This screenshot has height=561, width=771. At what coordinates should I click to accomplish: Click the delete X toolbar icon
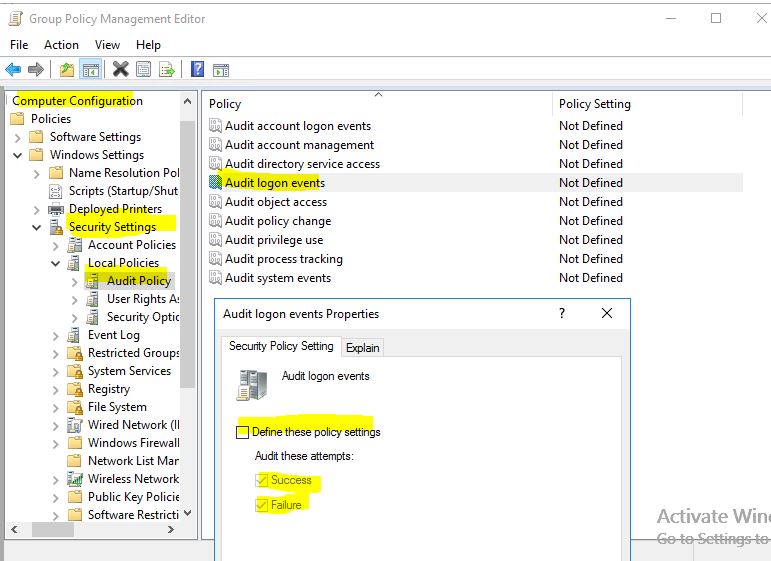coord(120,69)
